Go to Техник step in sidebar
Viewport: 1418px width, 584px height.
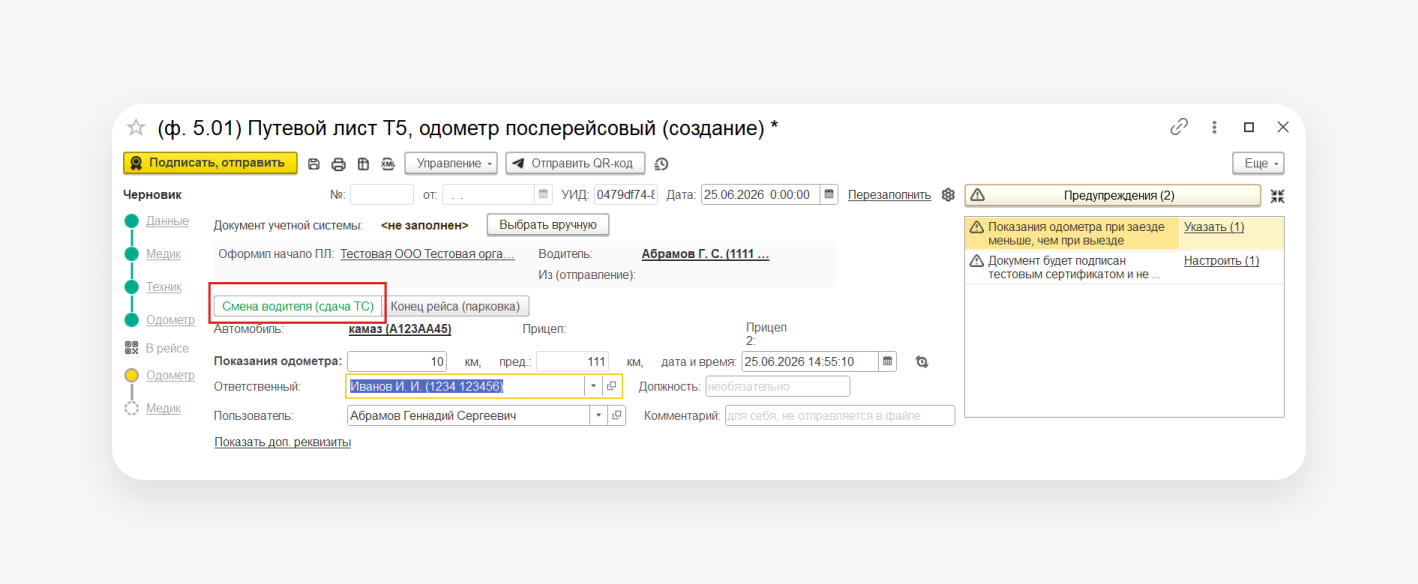coord(164,287)
